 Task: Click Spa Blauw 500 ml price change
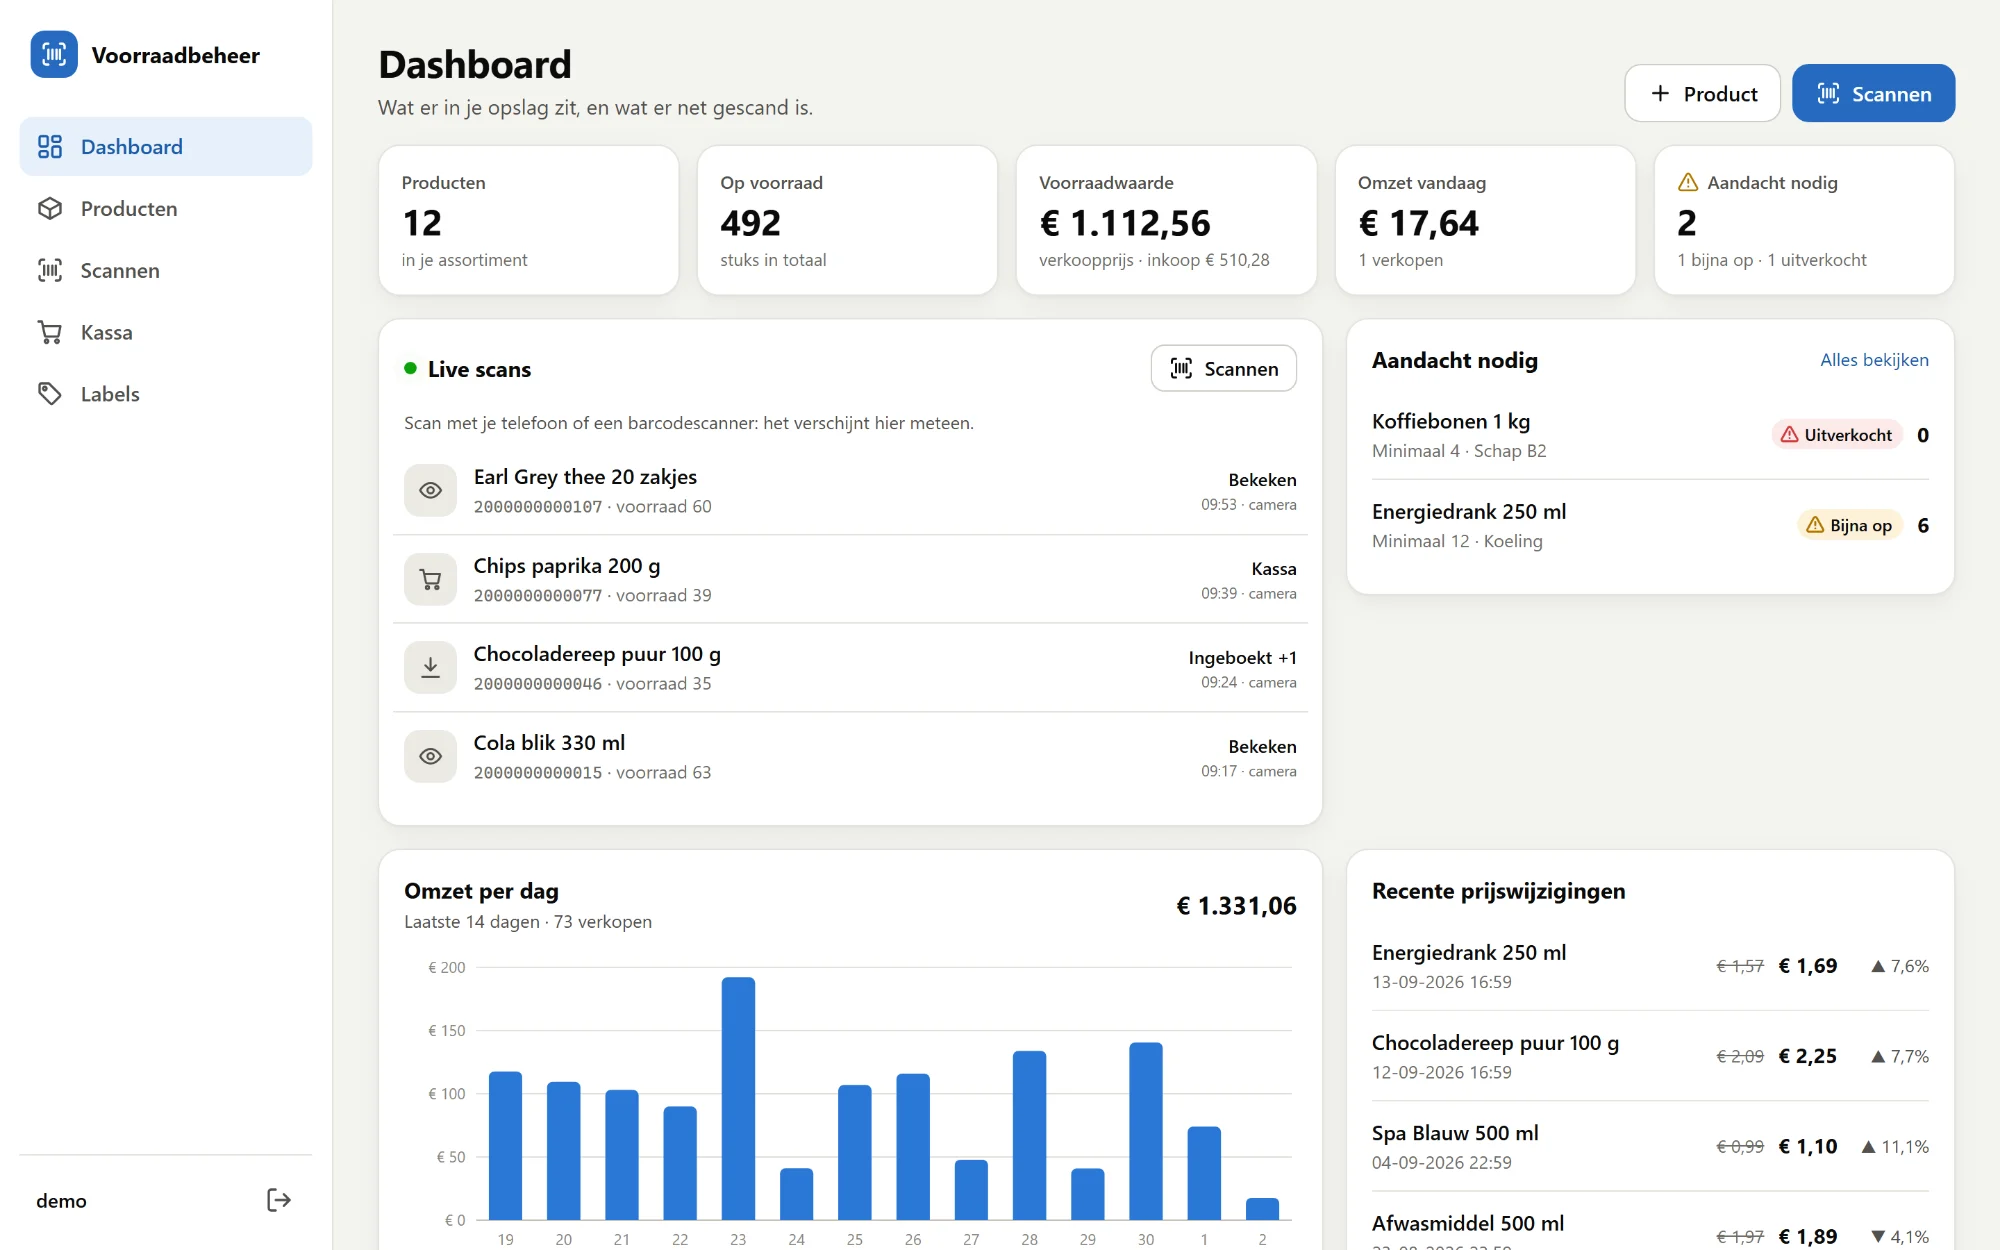tap(1650, 1146)
